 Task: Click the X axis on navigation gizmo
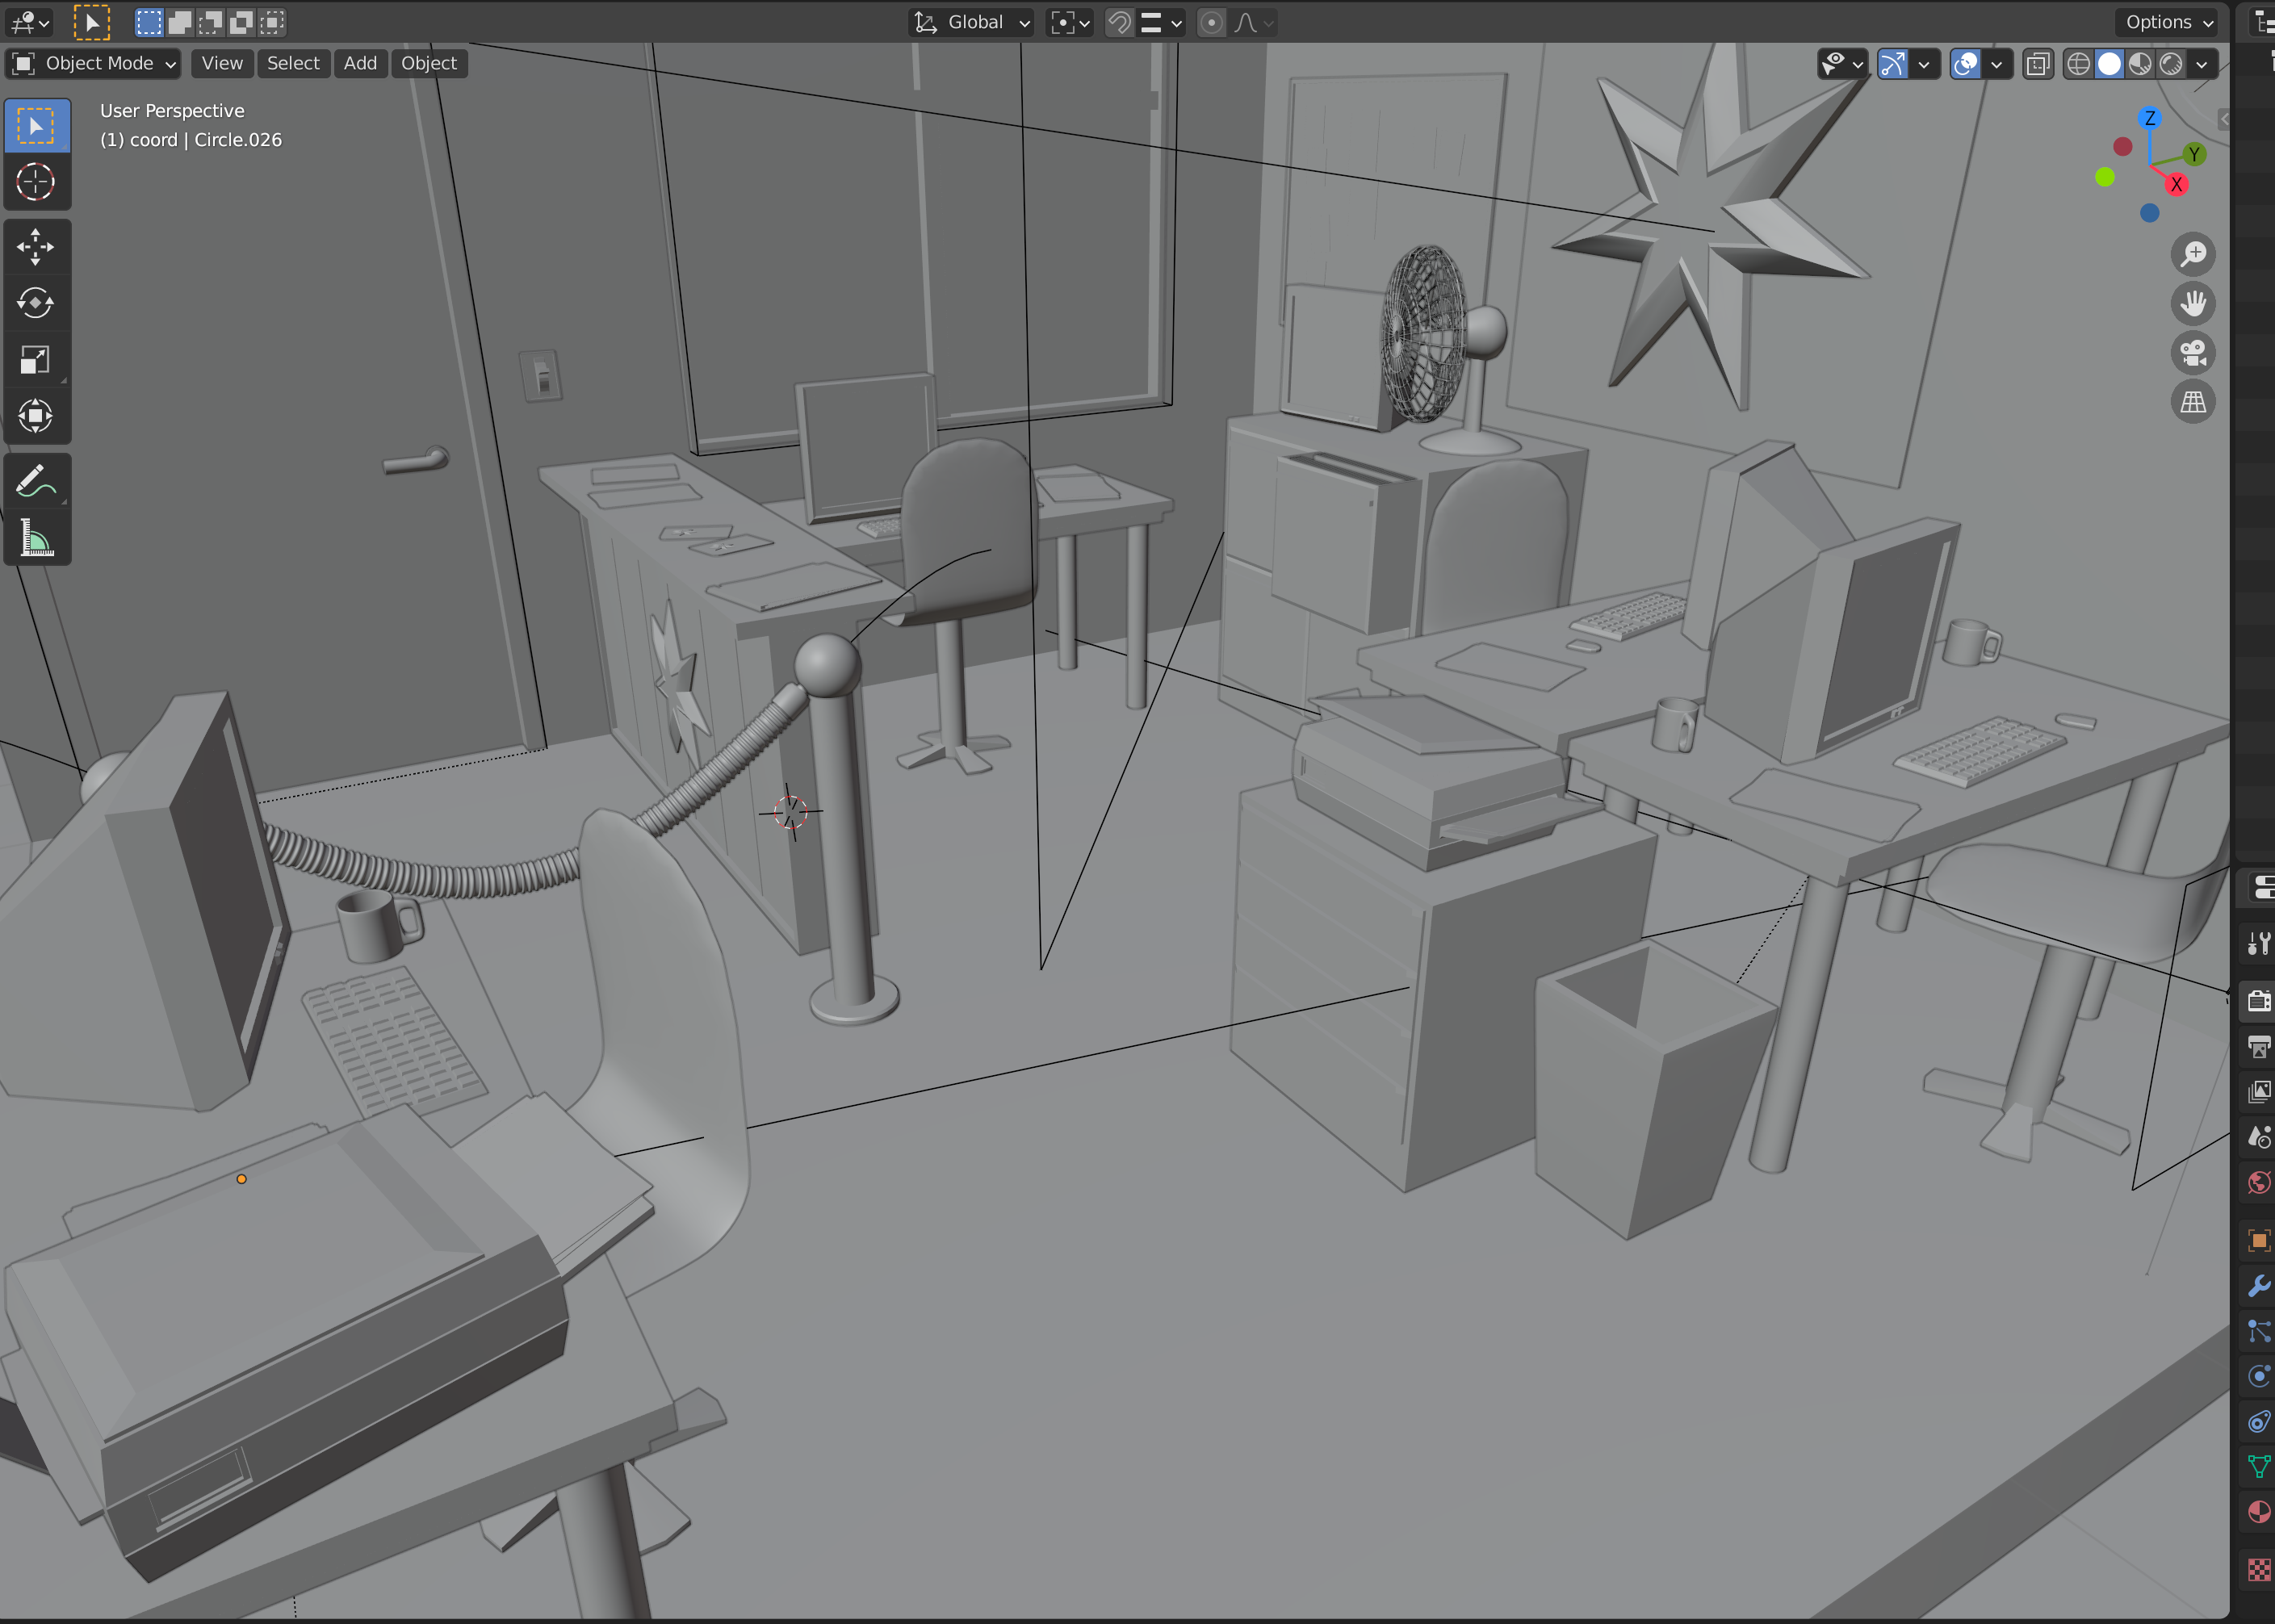pos(2176,184)
